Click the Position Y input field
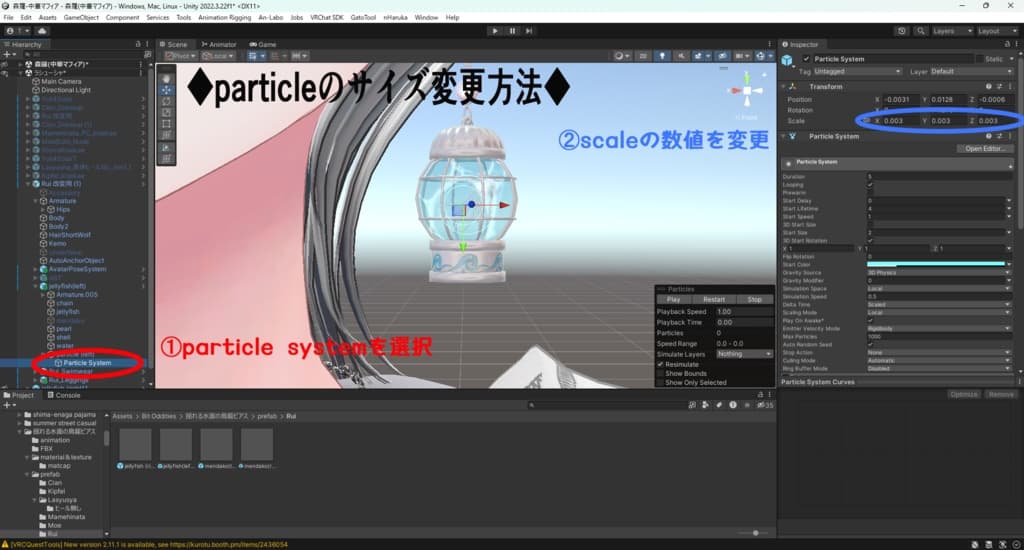Viewport: 1024px width, 550px height. click(x=948, y=99)
